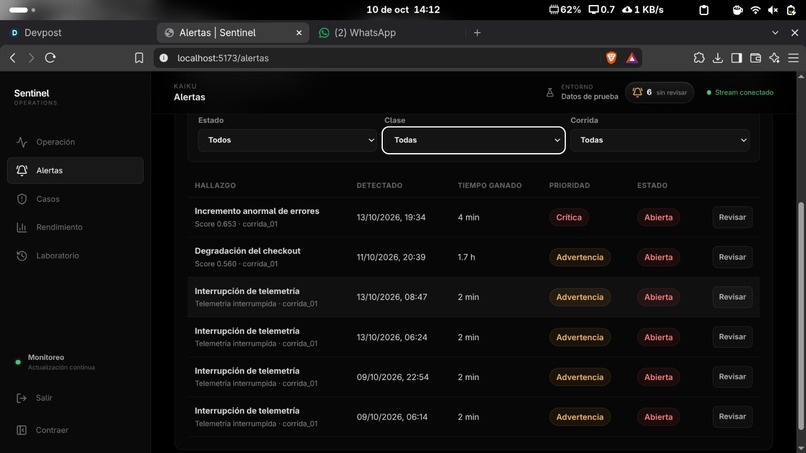Open the Brave Wallet icon

click(x=755, y=58)
